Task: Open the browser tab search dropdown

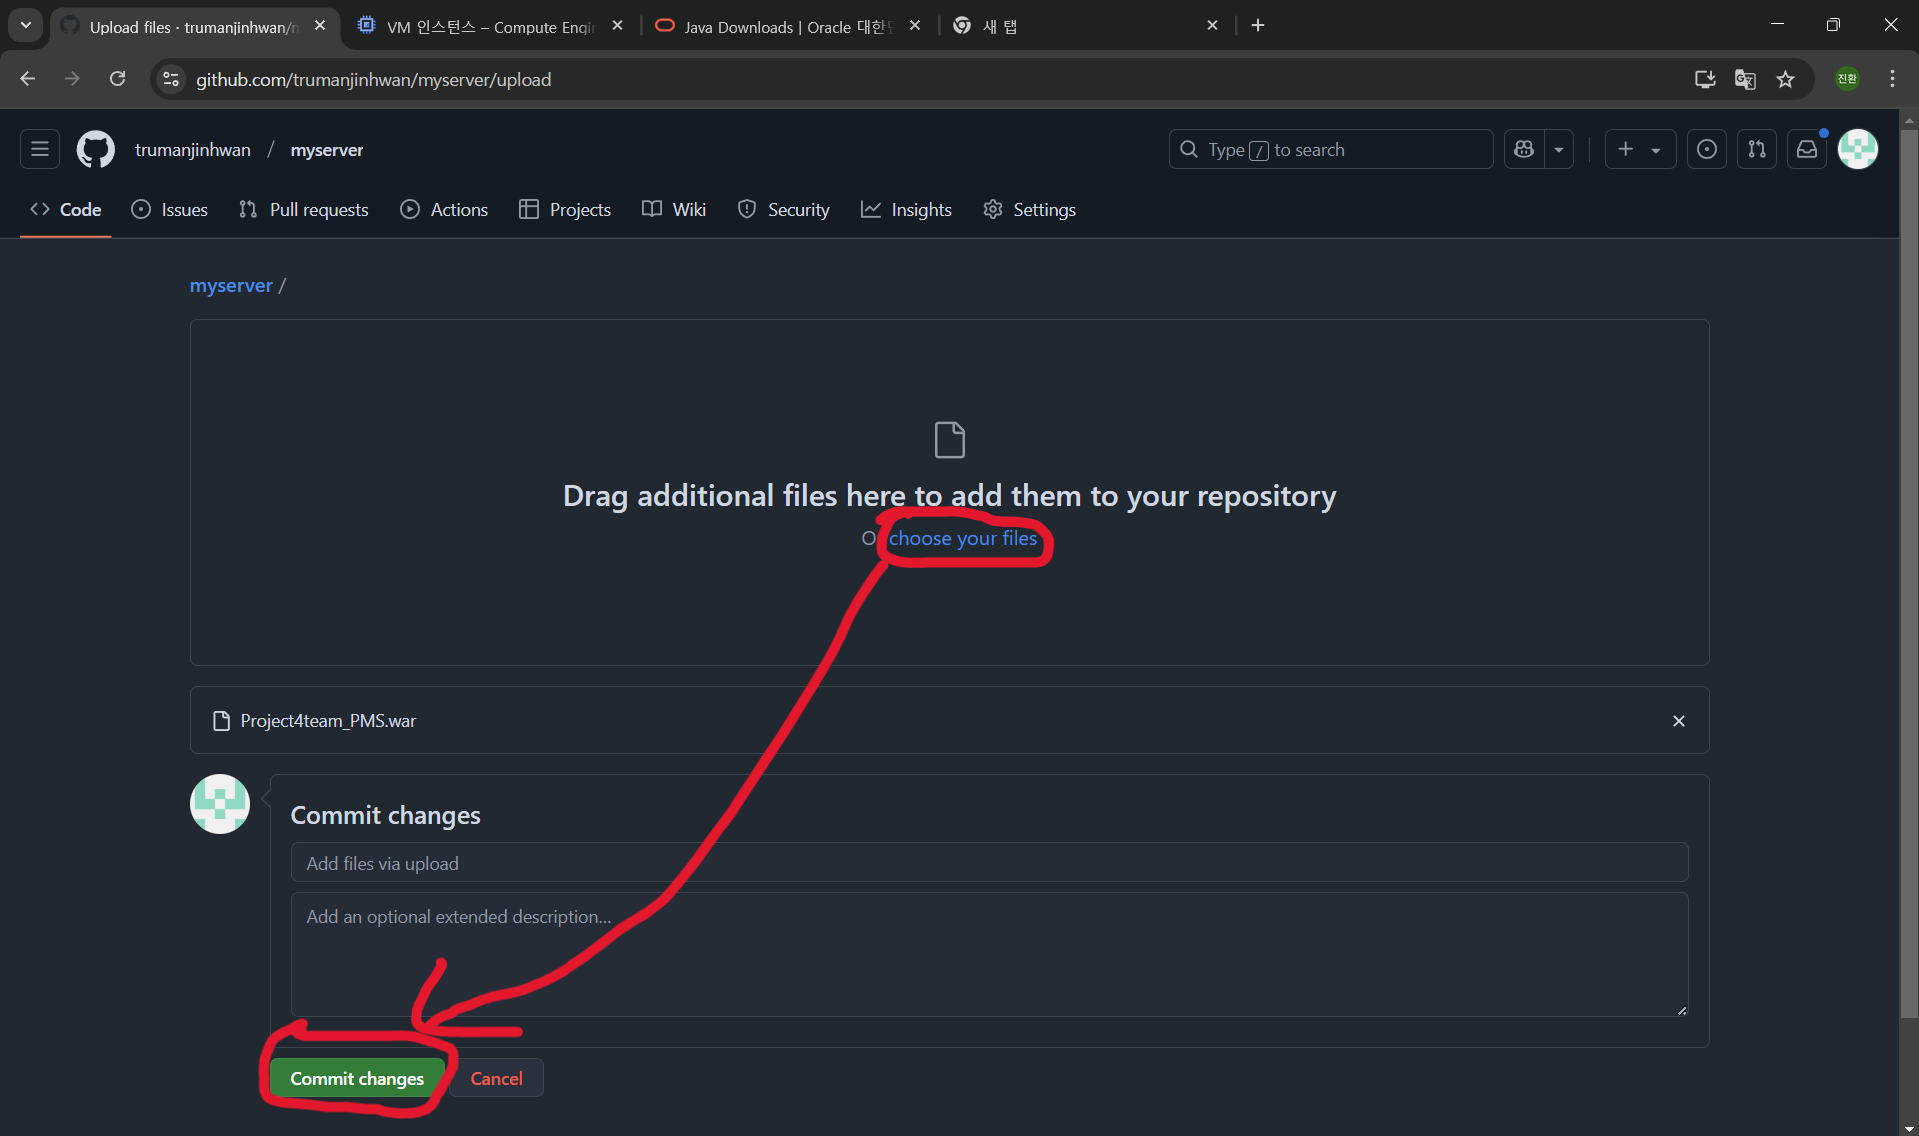Action: (x=25, y=25)
